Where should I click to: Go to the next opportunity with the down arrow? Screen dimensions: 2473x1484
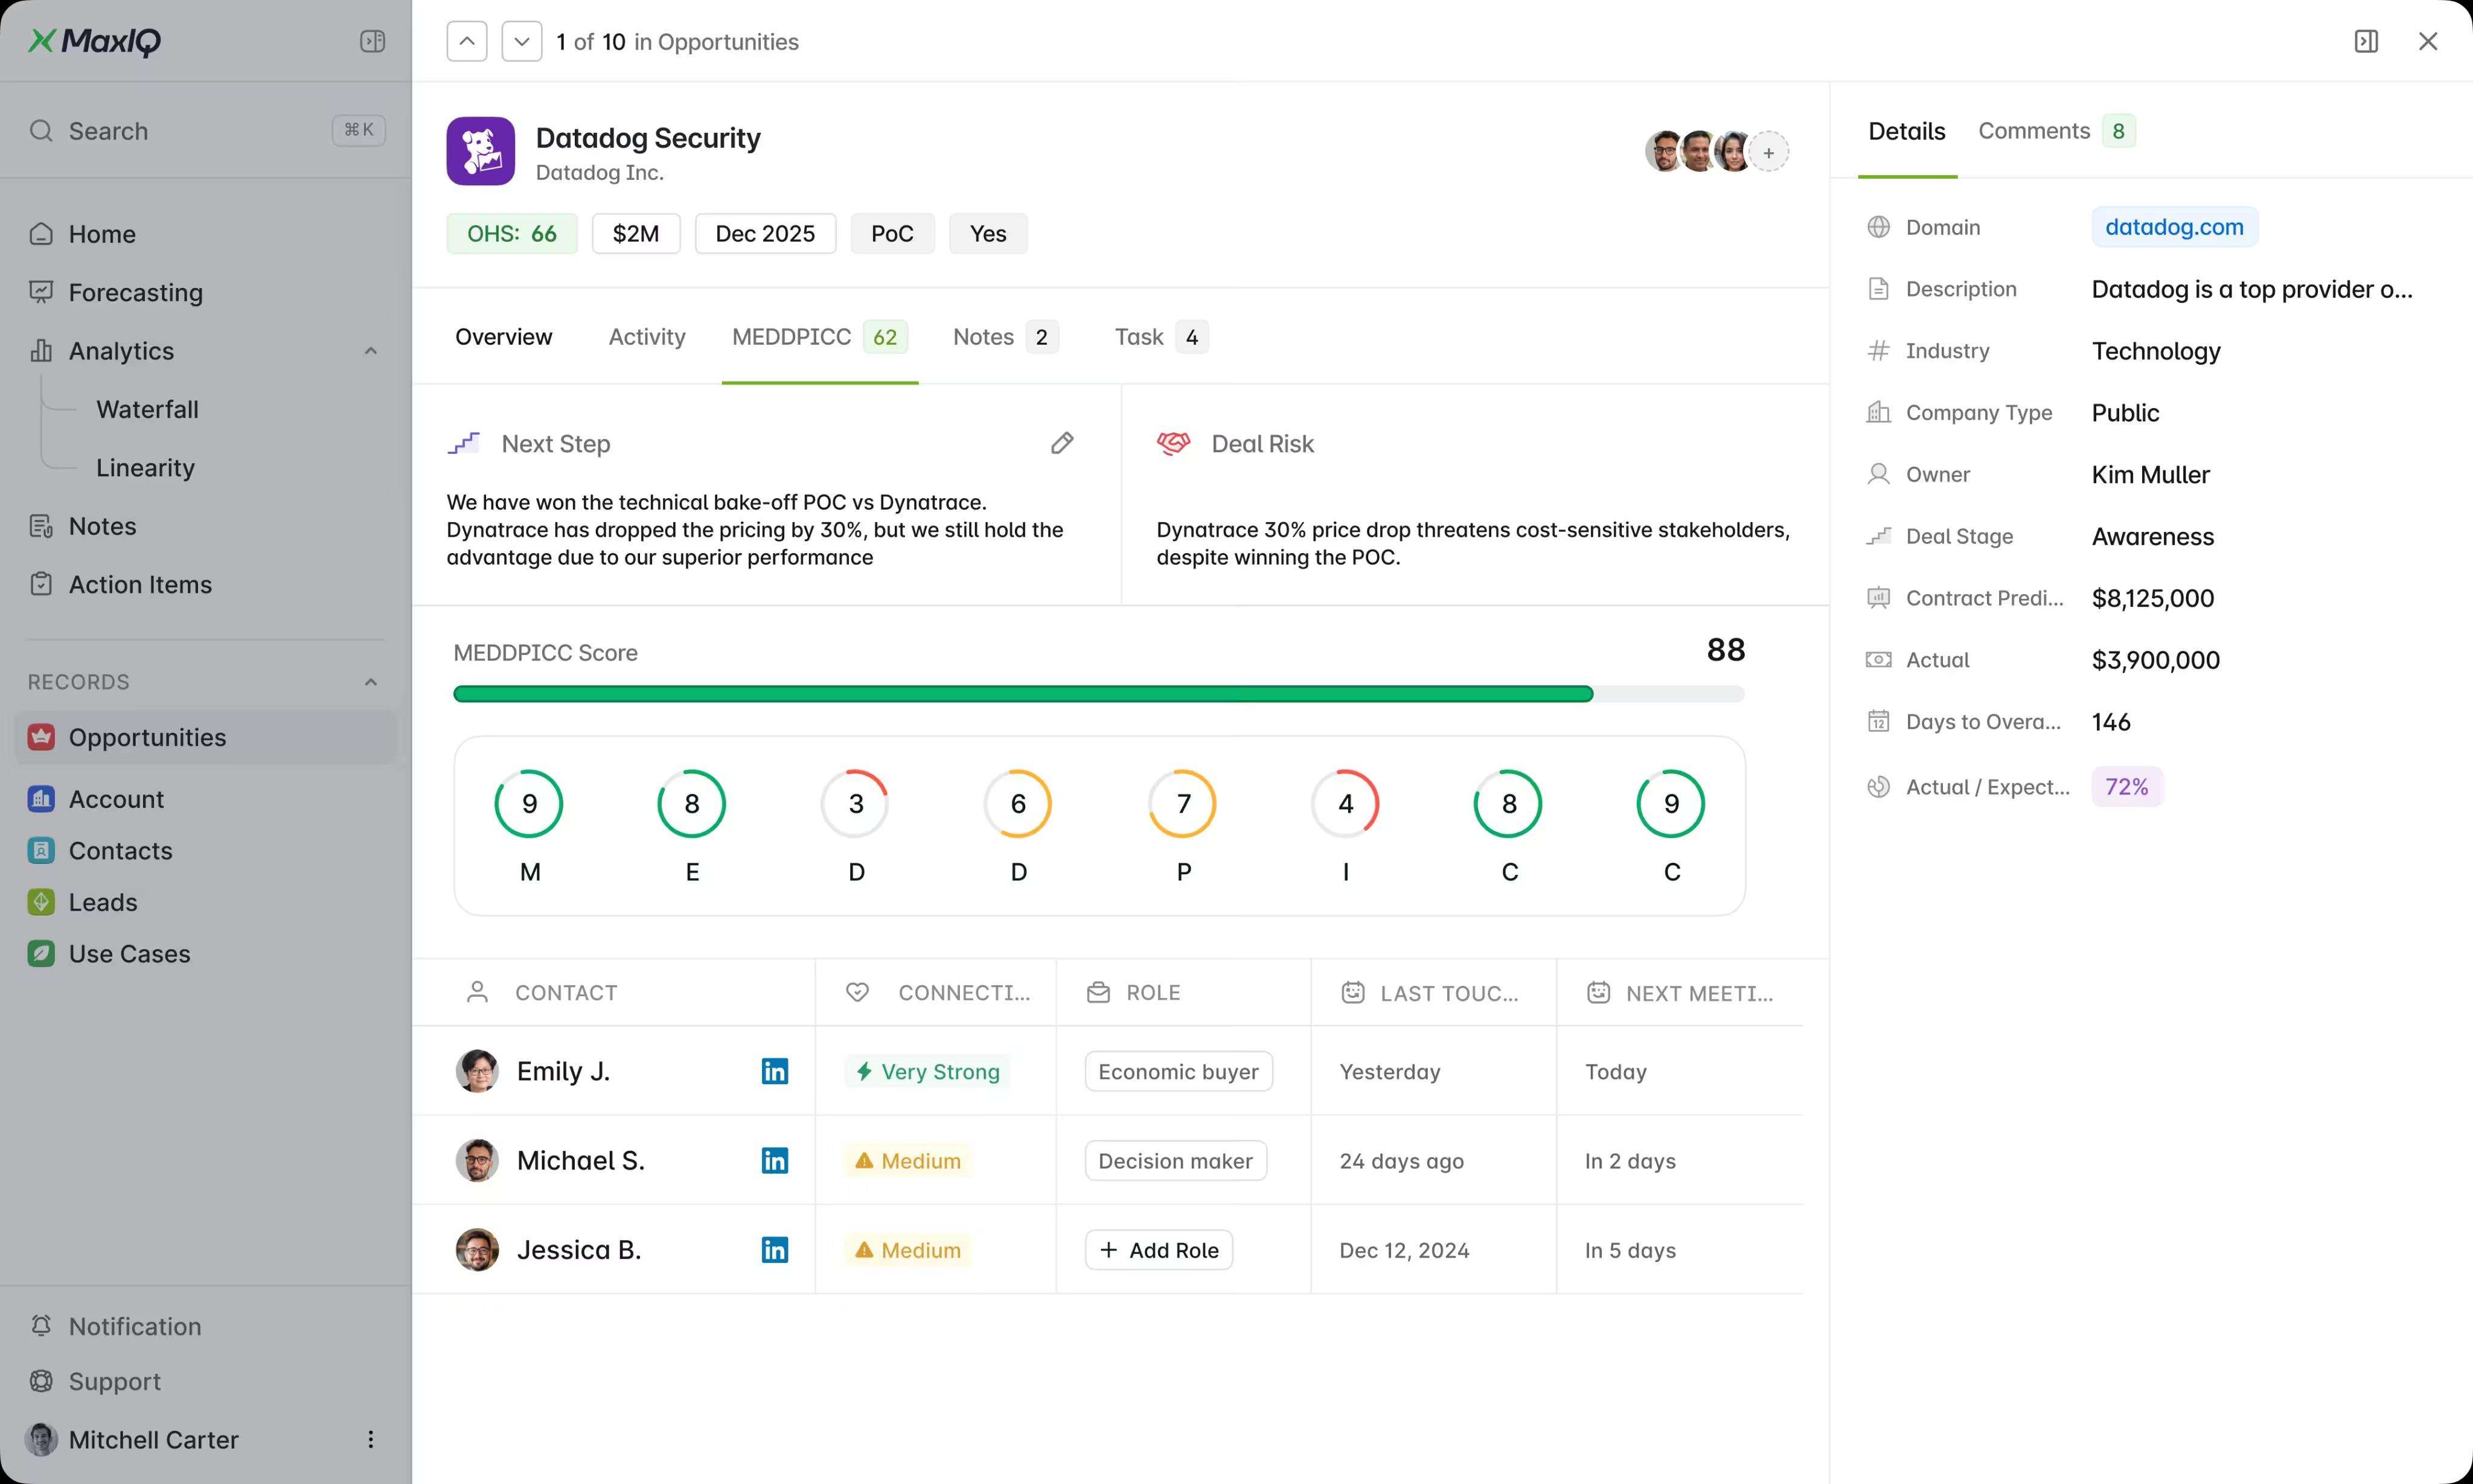(521, 41)
